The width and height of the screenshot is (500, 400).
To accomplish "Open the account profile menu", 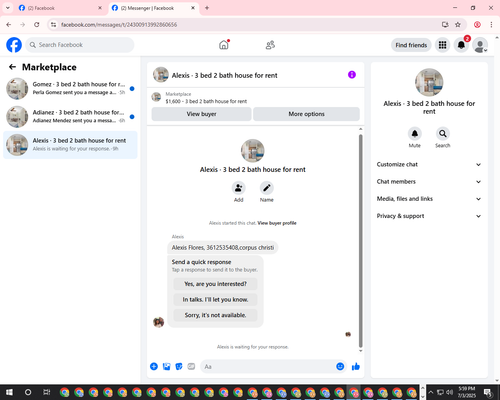I will (x=480, y=45).
